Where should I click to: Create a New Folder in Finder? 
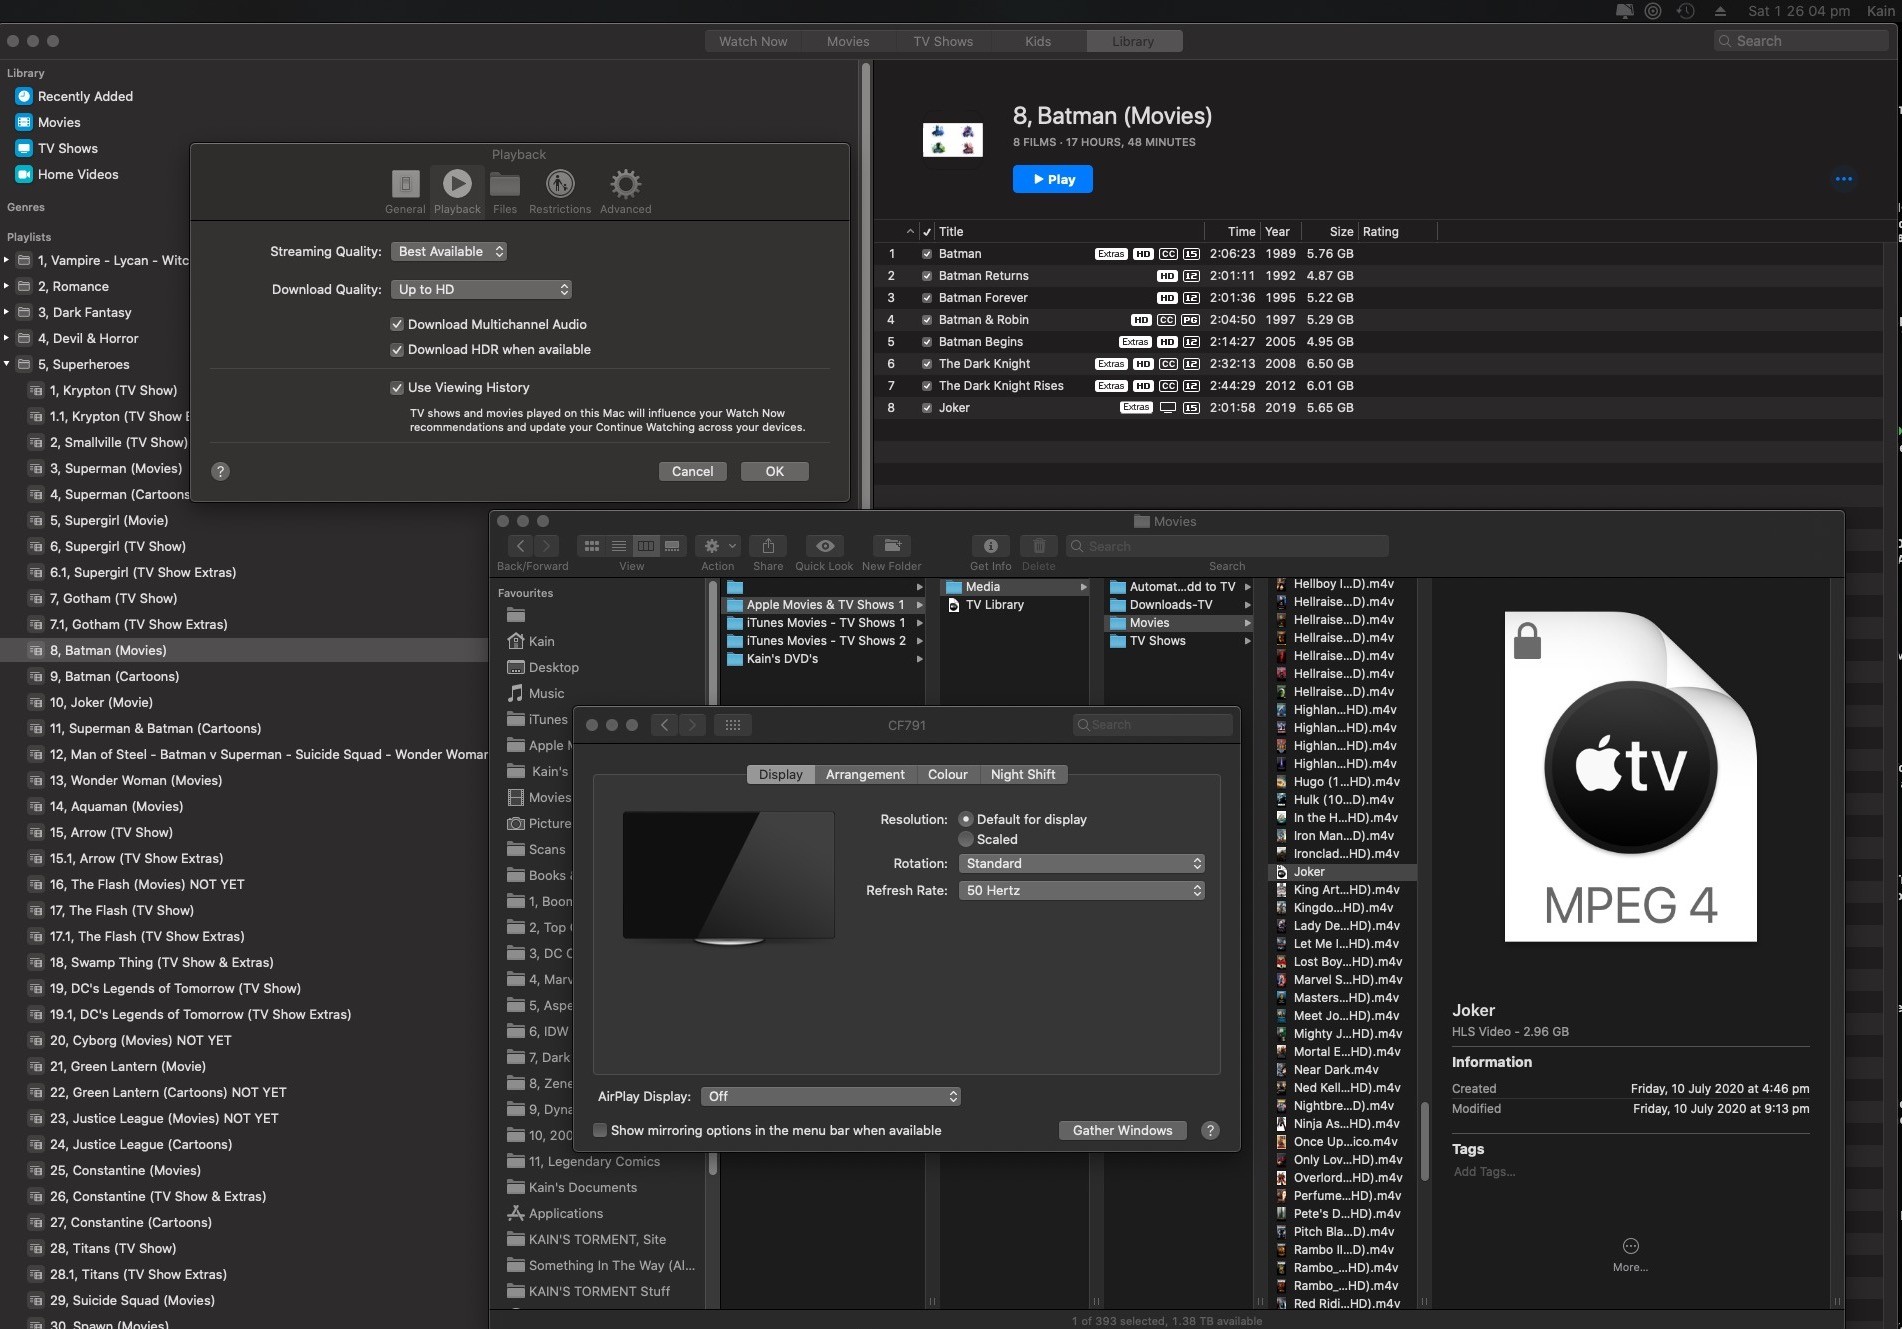891,546
